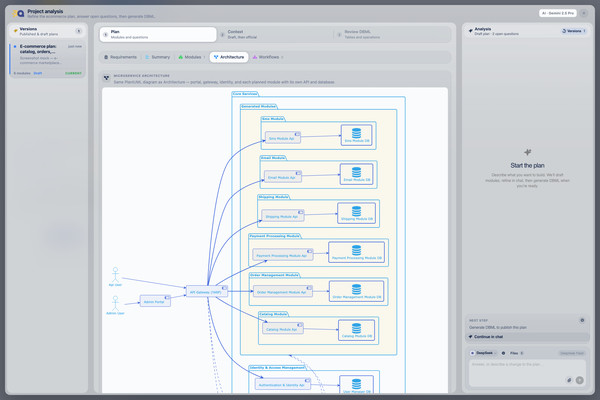Click the Catalog Module DB database icon
This screenshot has width=600, height=400.
(357, 330)
